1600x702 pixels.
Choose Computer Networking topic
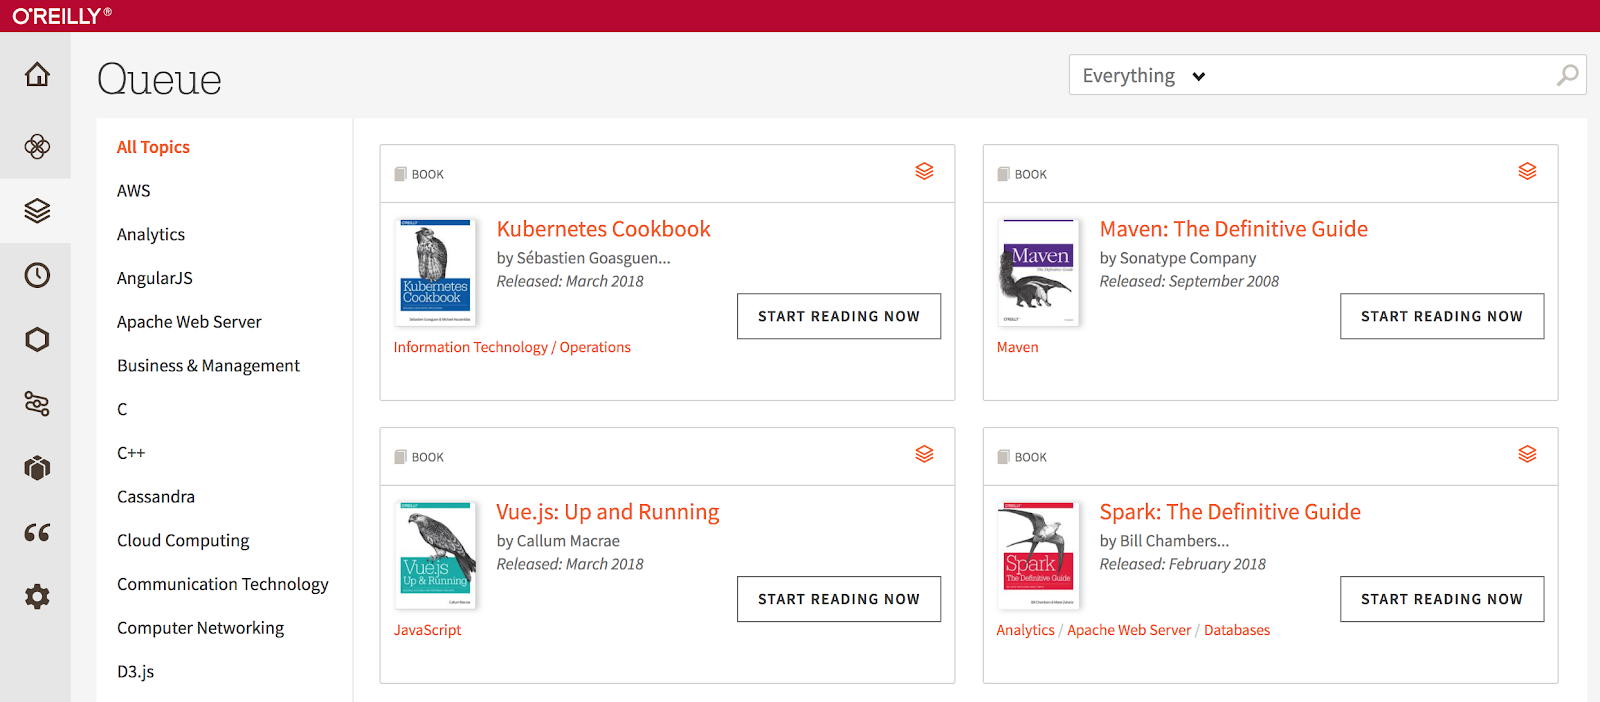coord(200,628)
